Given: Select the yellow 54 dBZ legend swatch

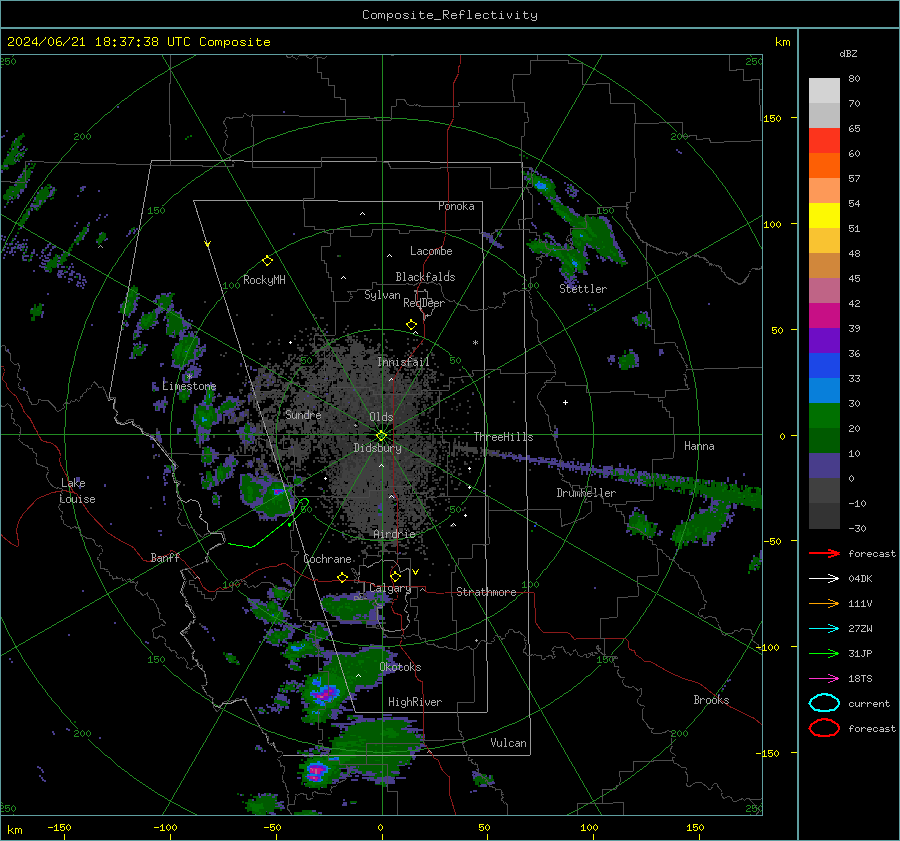Looking at the screenshot, I should [x=824, y=215].
